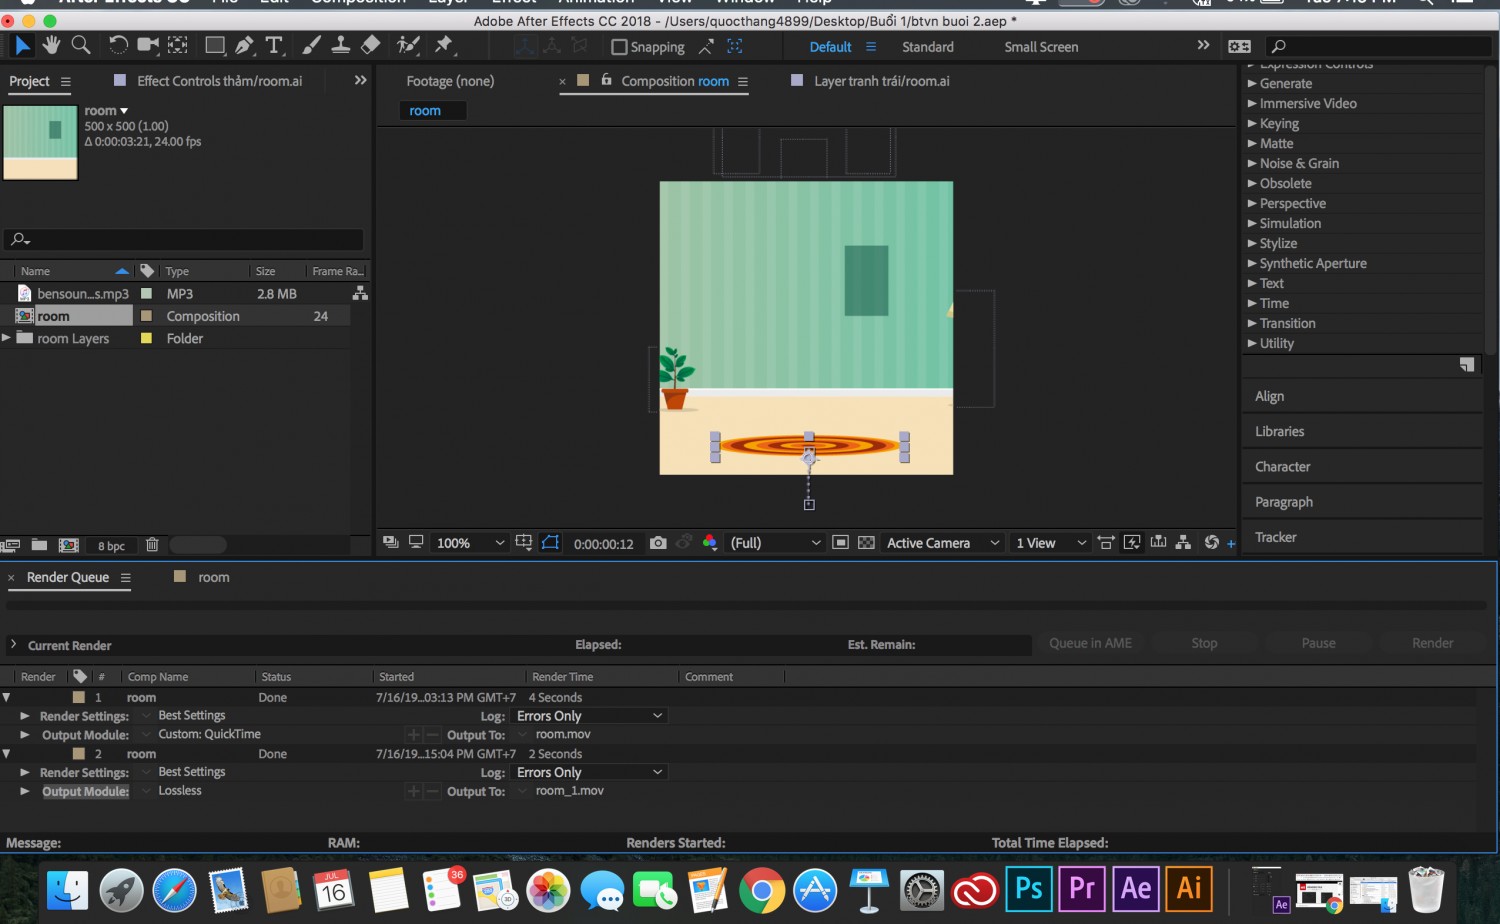Select the Unified Camera tool

(x=148, y=45)
